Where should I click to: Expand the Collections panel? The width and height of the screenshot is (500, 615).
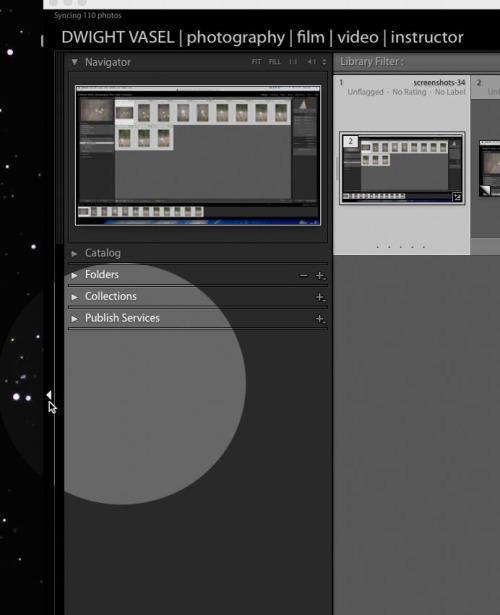[74, 297]
